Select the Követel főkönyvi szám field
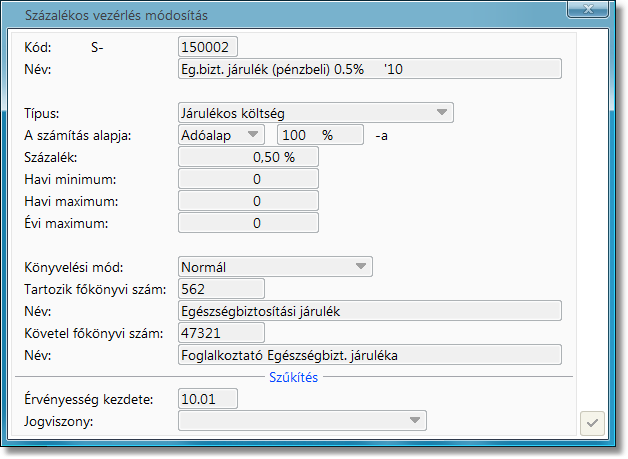 coord(220,333)
